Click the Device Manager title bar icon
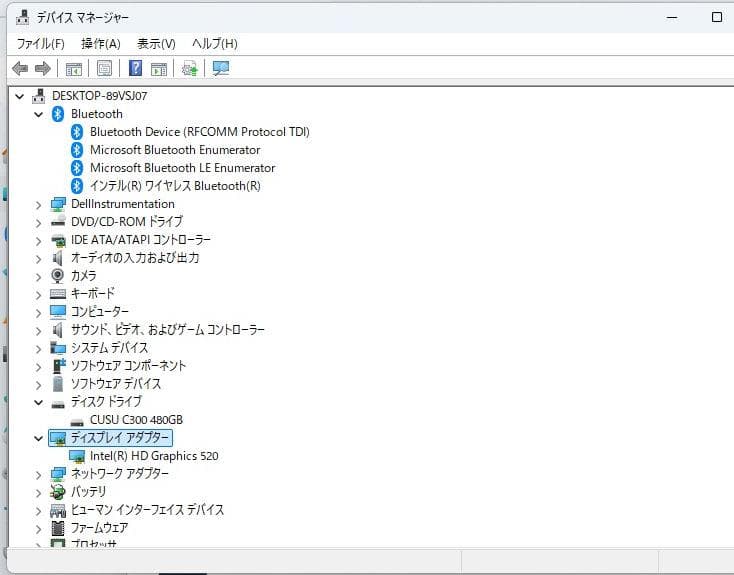The image size is (734, 575). click(x=22, y=17)
